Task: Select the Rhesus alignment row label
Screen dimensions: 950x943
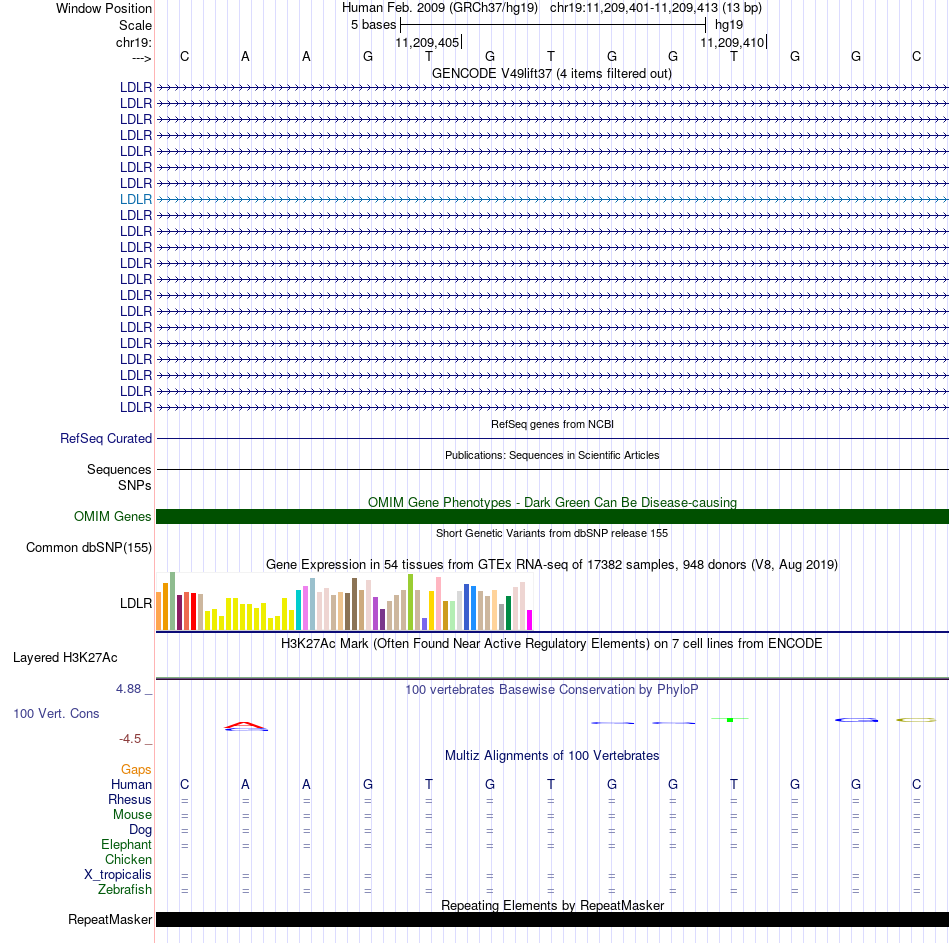Action: (130, 799)
